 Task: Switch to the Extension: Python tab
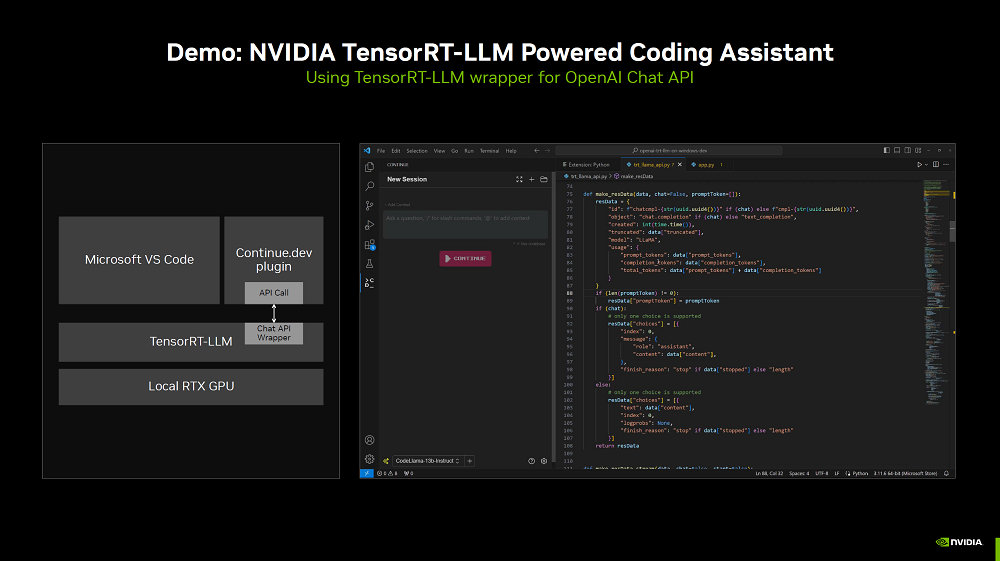point(587,164)
